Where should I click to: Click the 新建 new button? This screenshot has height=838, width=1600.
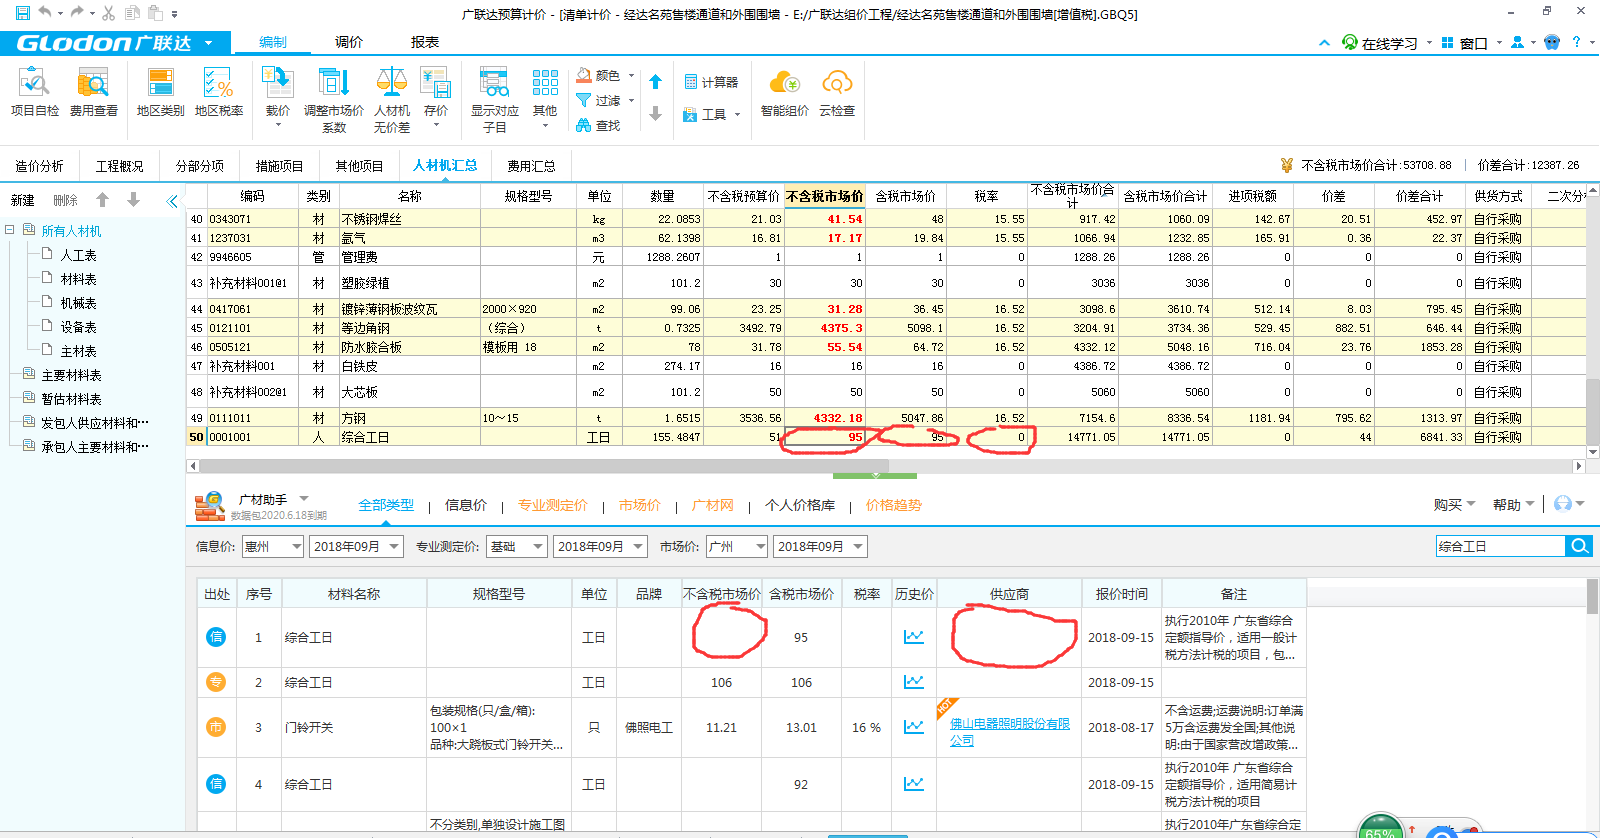pyautogui.click(x=22, y=200)
